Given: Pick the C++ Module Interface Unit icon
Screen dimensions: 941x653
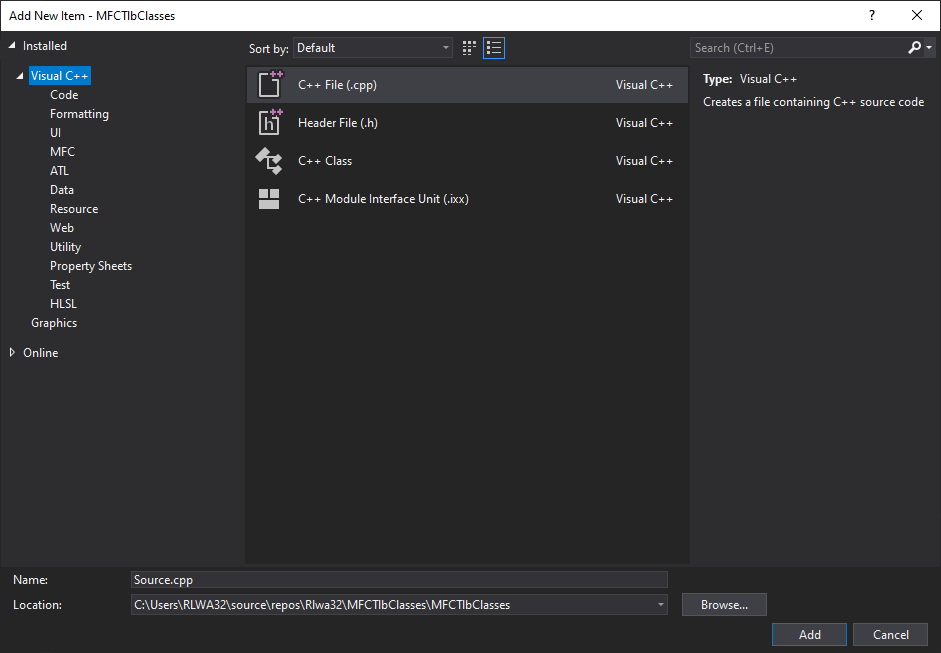Looking at the screenshot, I should [269, 199].
